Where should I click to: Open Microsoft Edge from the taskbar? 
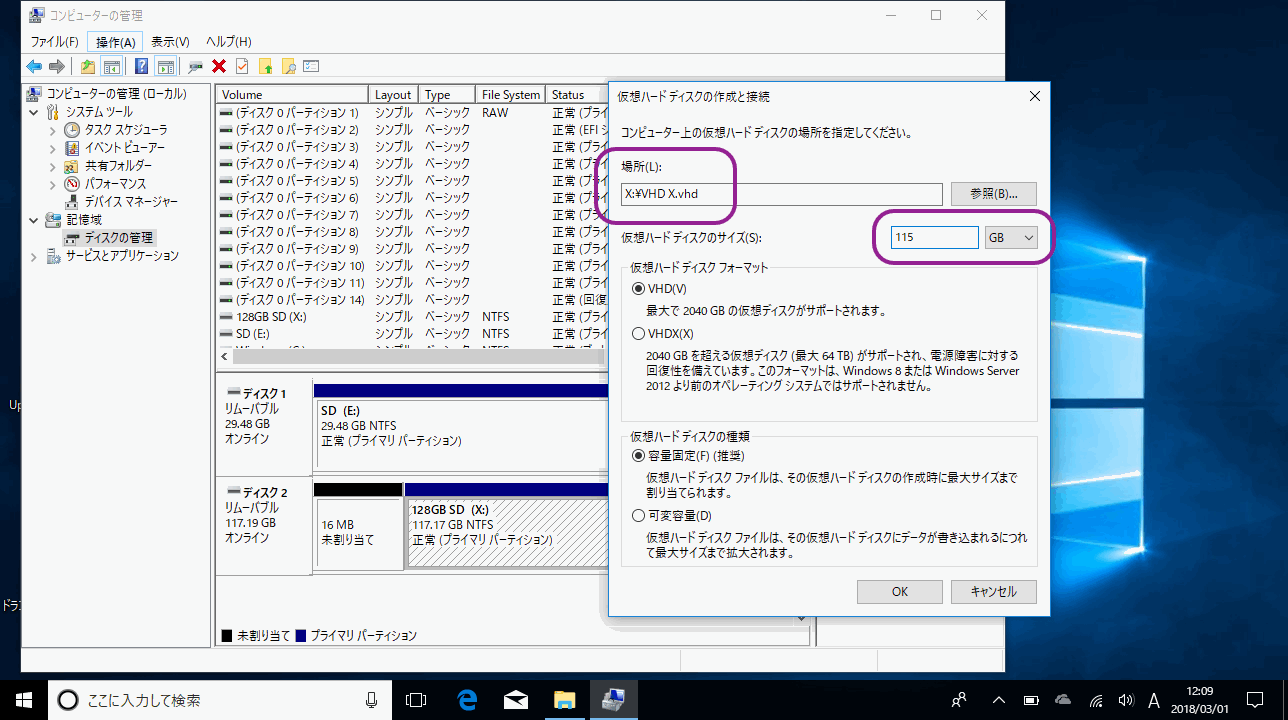coord(467,700)
